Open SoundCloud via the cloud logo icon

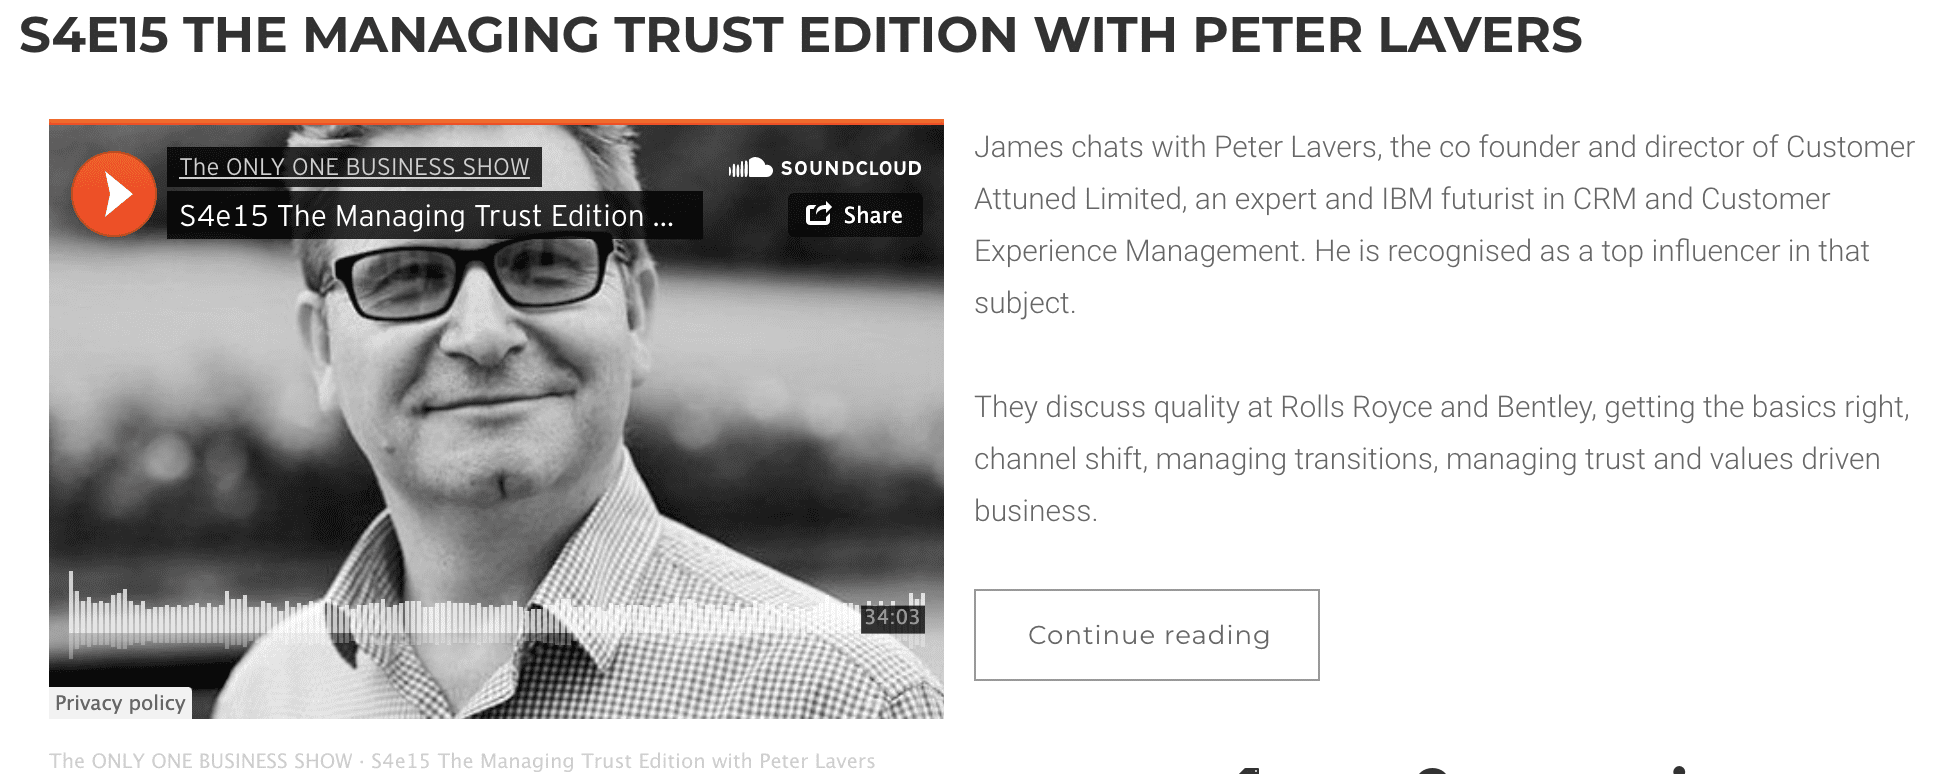[x=750, y=168]
